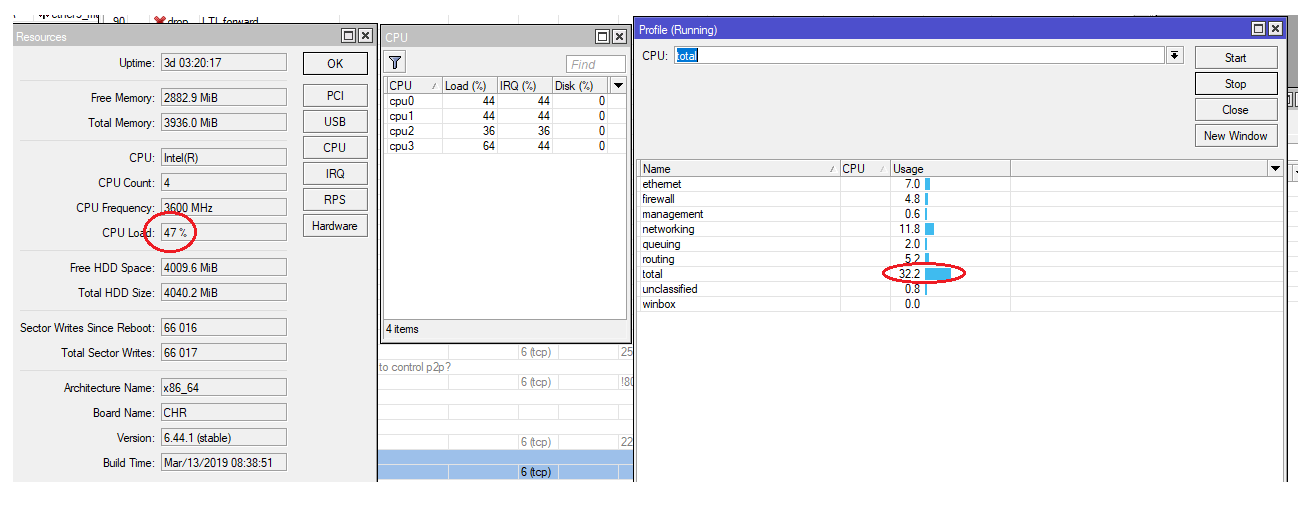Select the cpu0 row
Image resolution: width=1298 pixels, height=530 pixels.
(x=506, y=101)
